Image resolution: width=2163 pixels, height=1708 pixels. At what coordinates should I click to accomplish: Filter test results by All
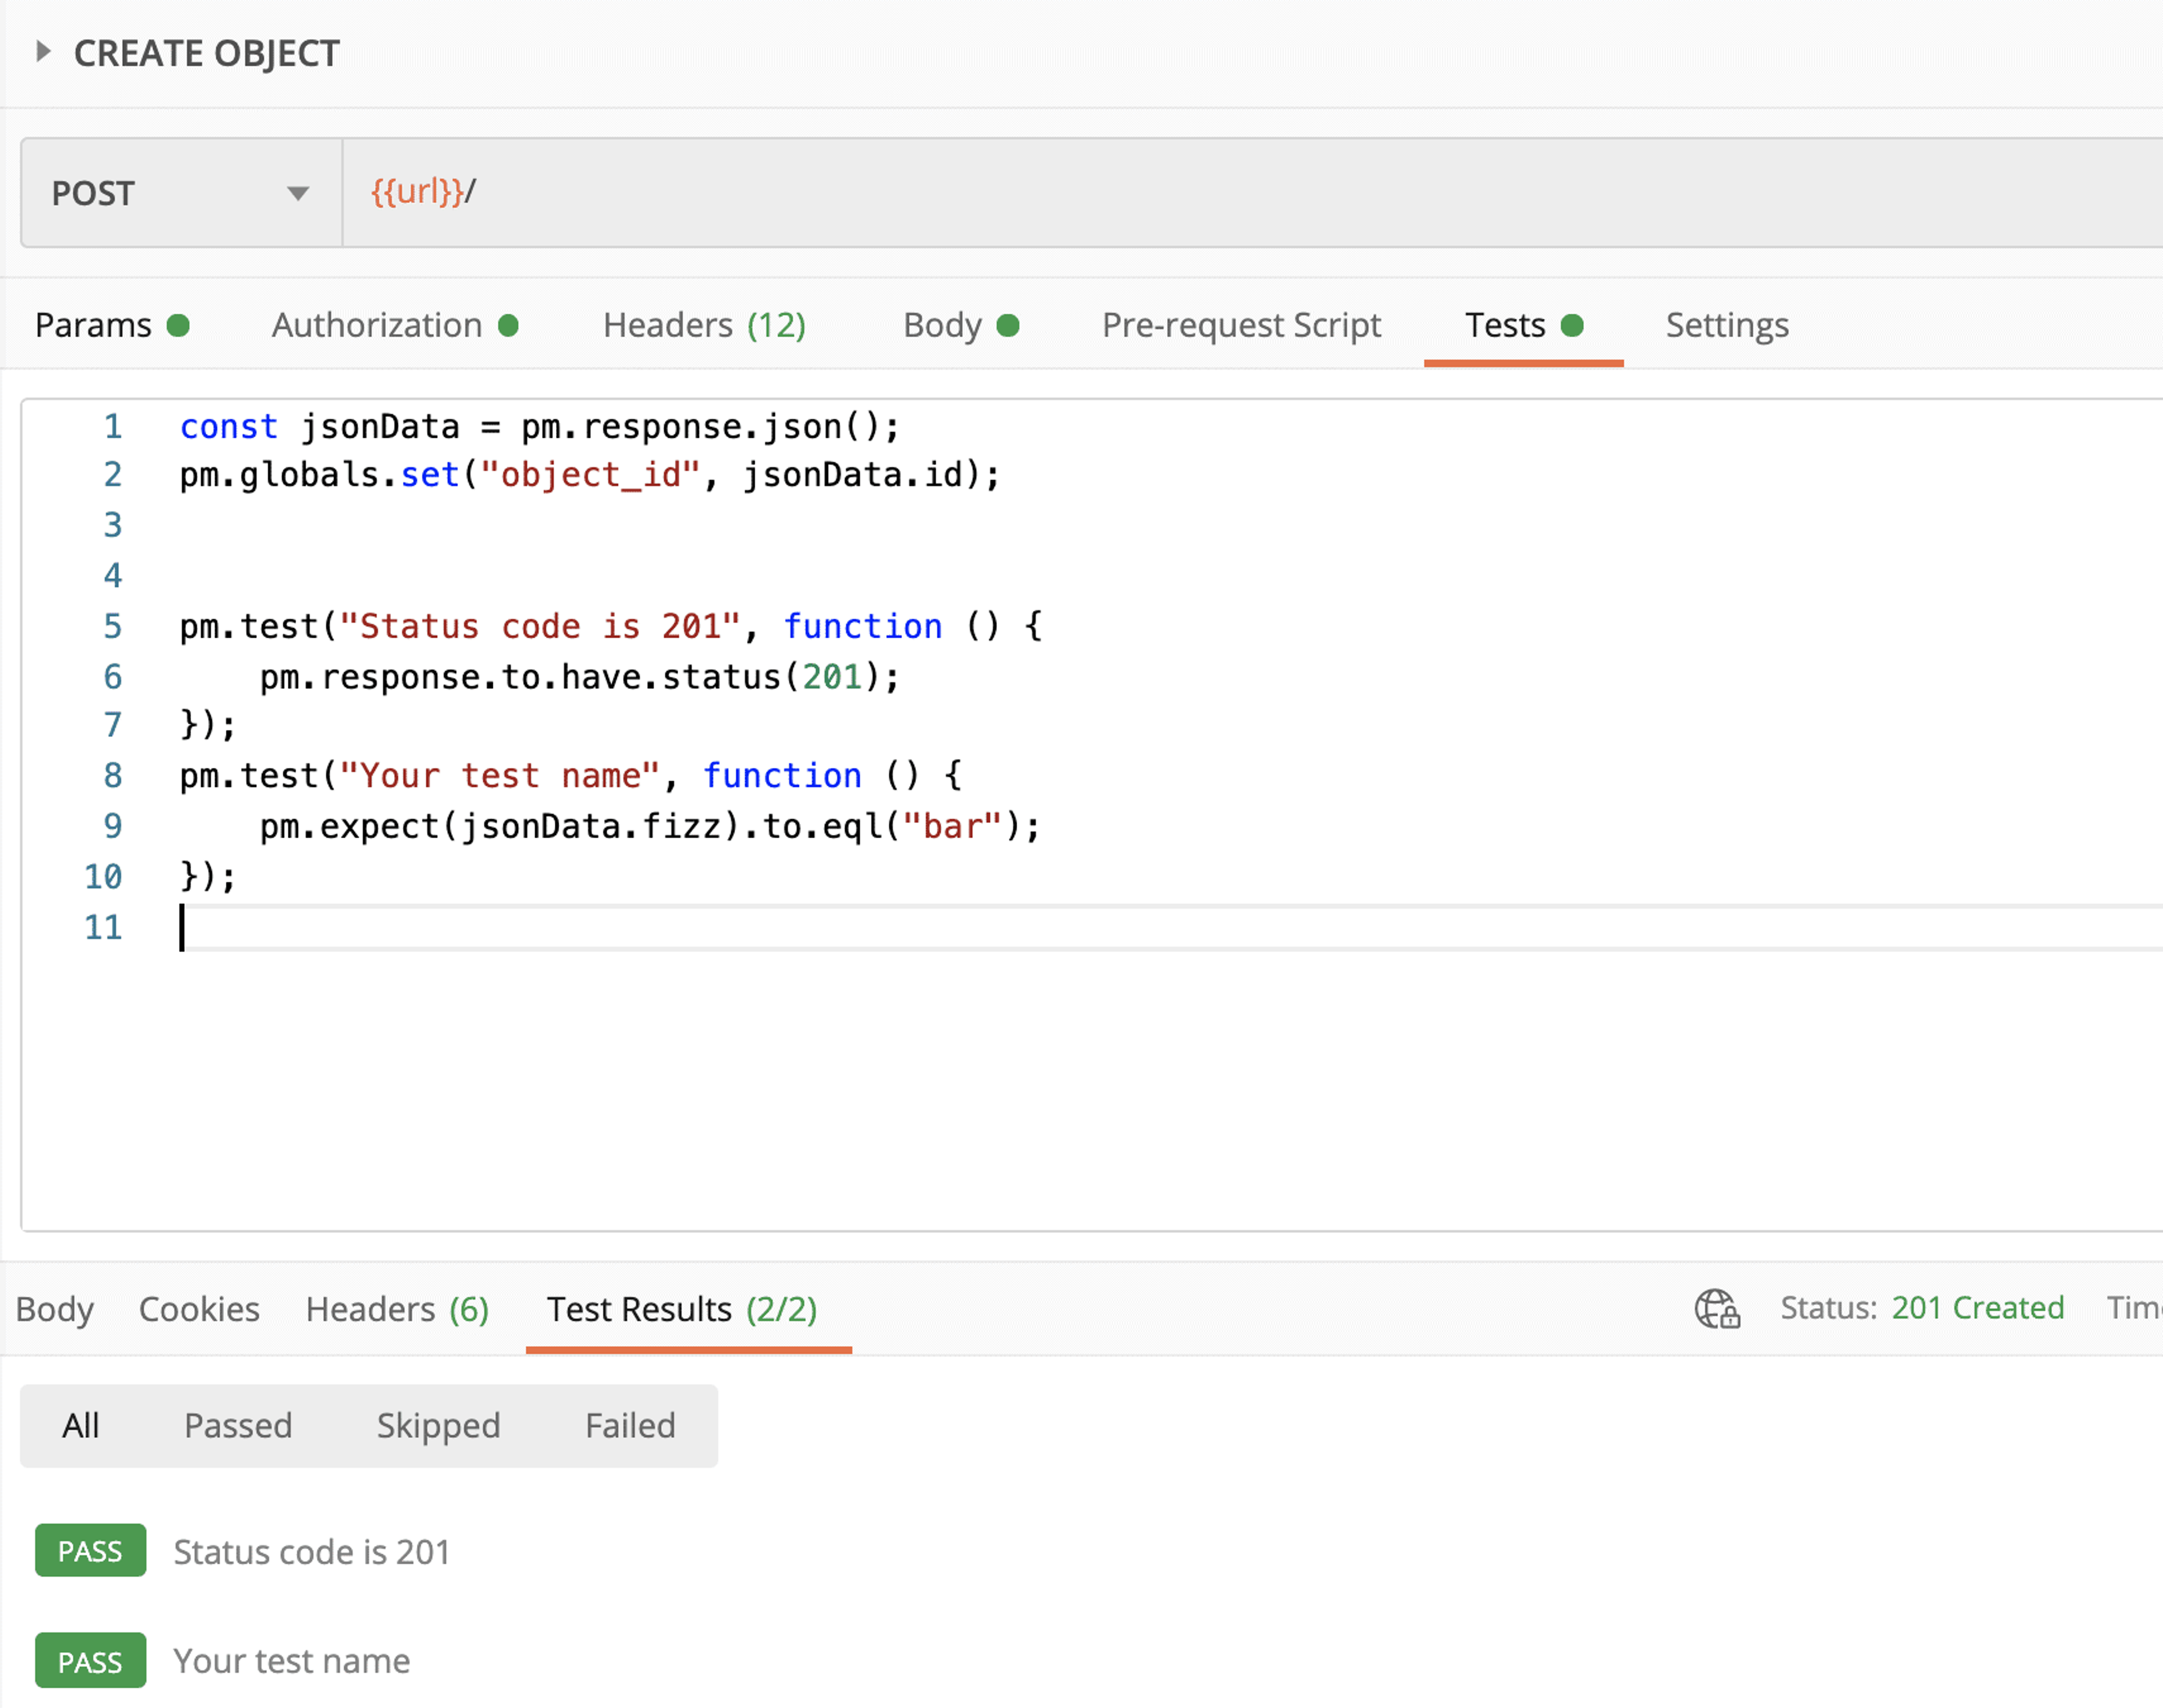(80, 1425)
